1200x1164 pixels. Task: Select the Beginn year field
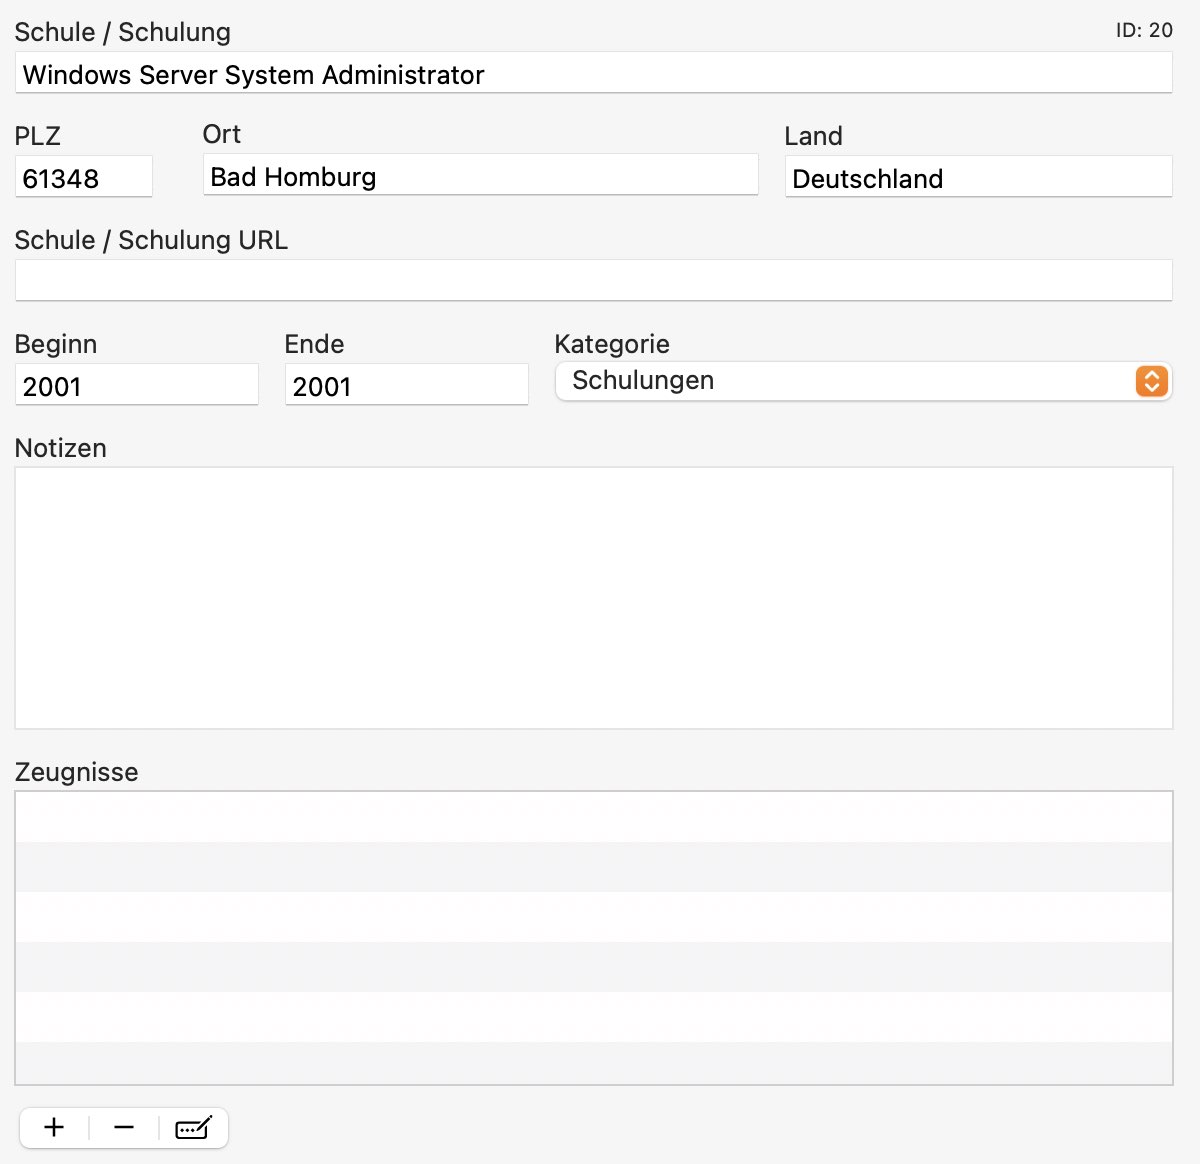136,385
